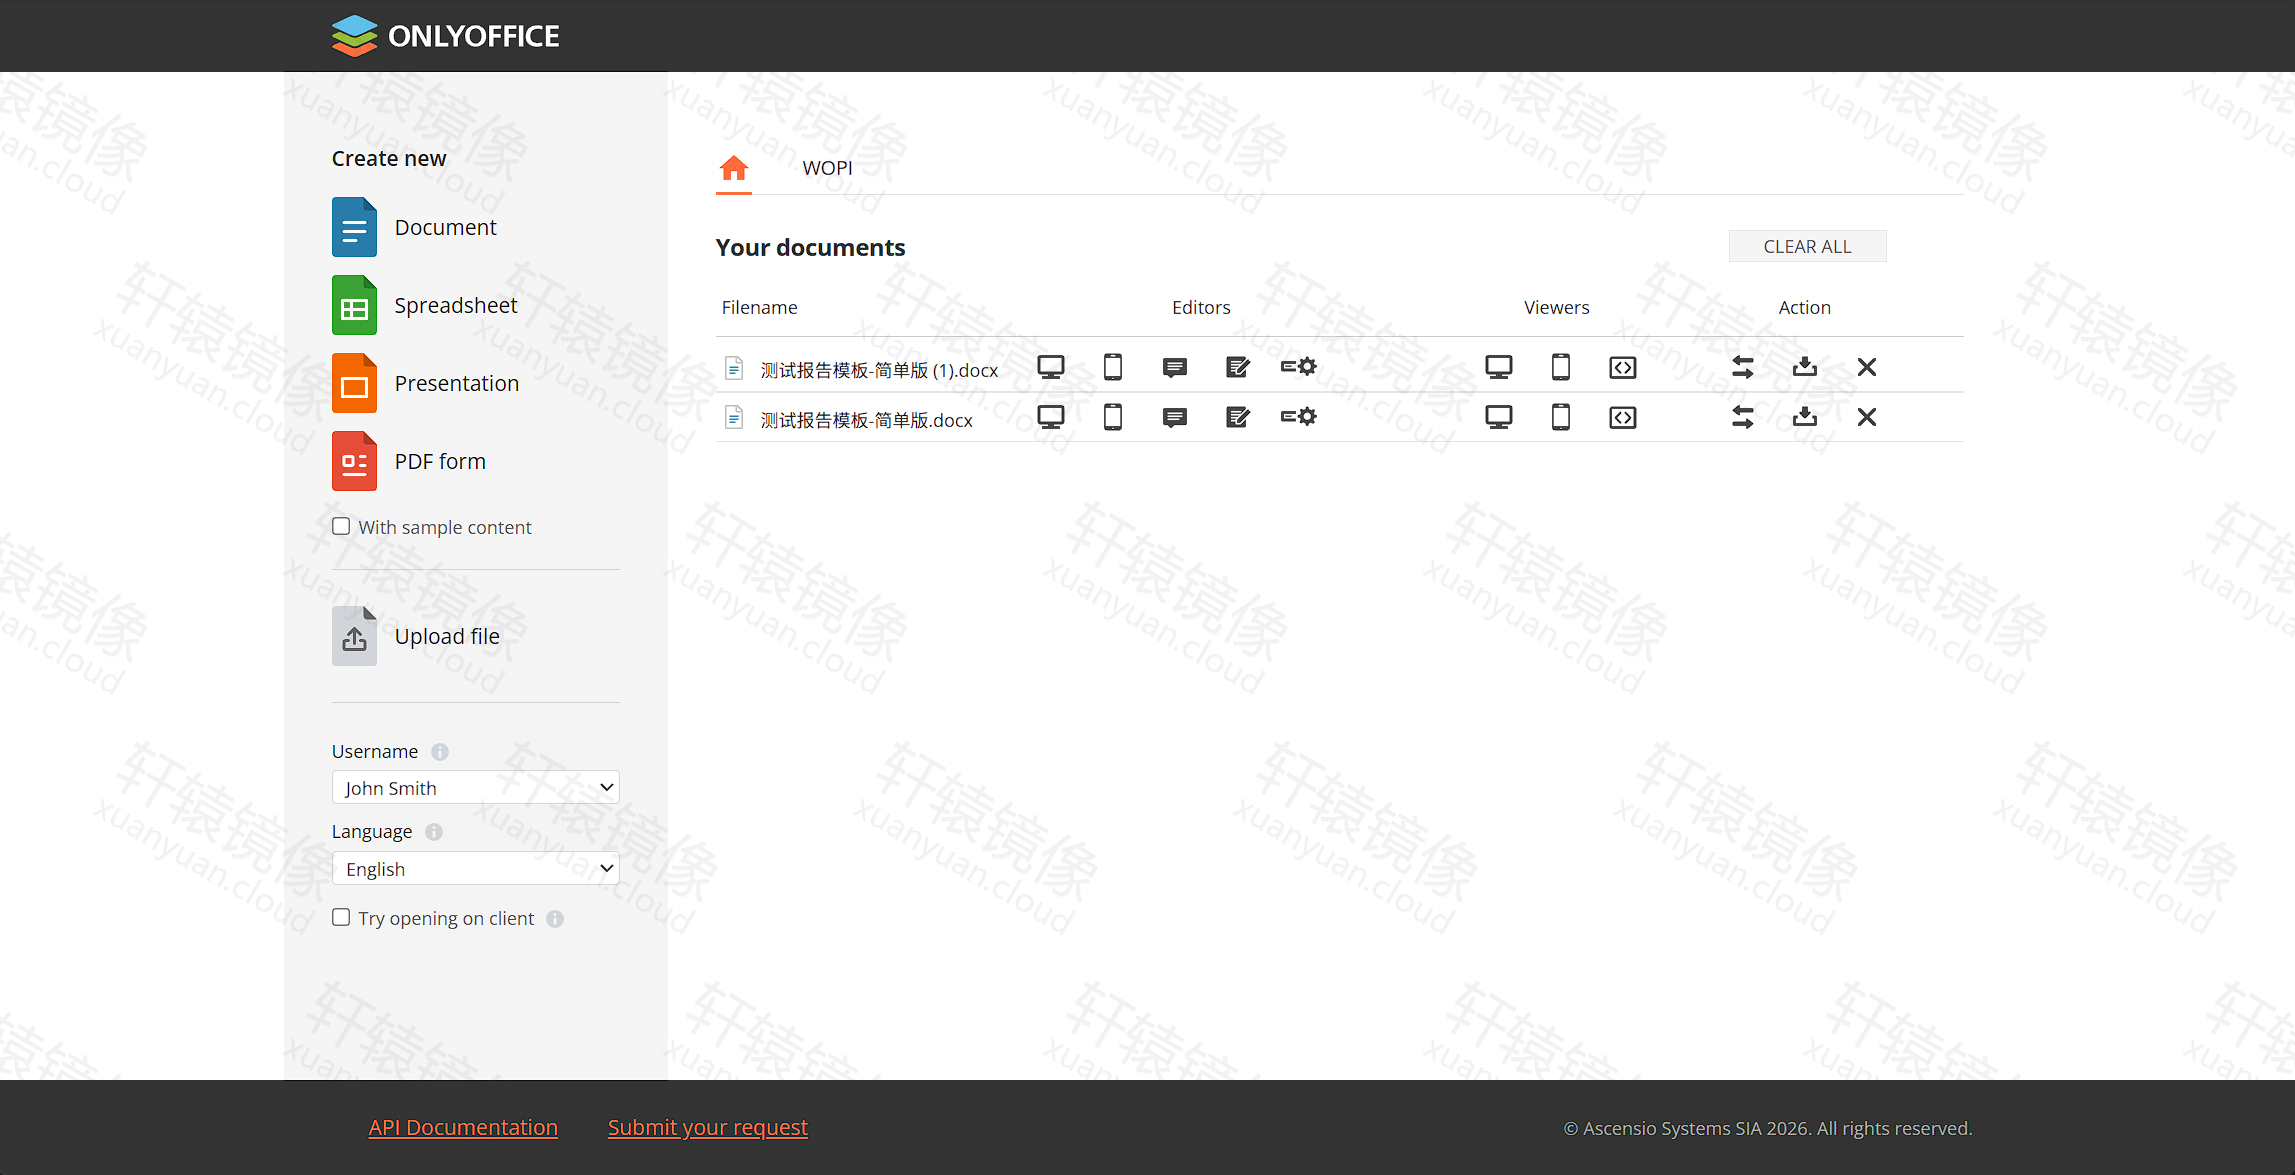Viewport: 2295px width, 1175px height.
Task: Create a new Spreadsheet
Action: point(425,305)
